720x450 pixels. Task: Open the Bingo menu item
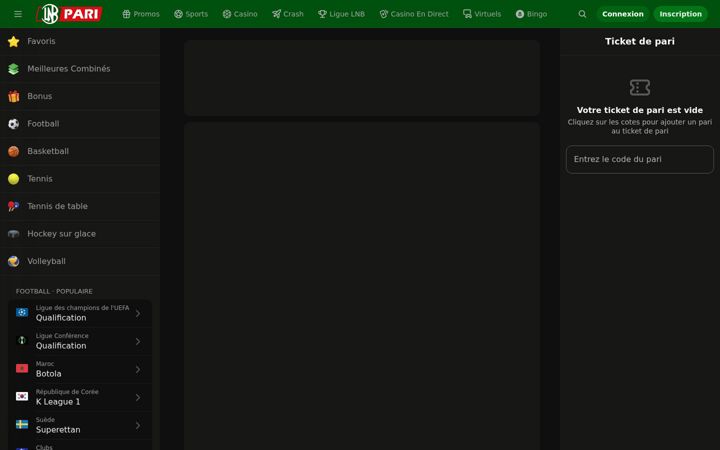[x=531, y=14]
